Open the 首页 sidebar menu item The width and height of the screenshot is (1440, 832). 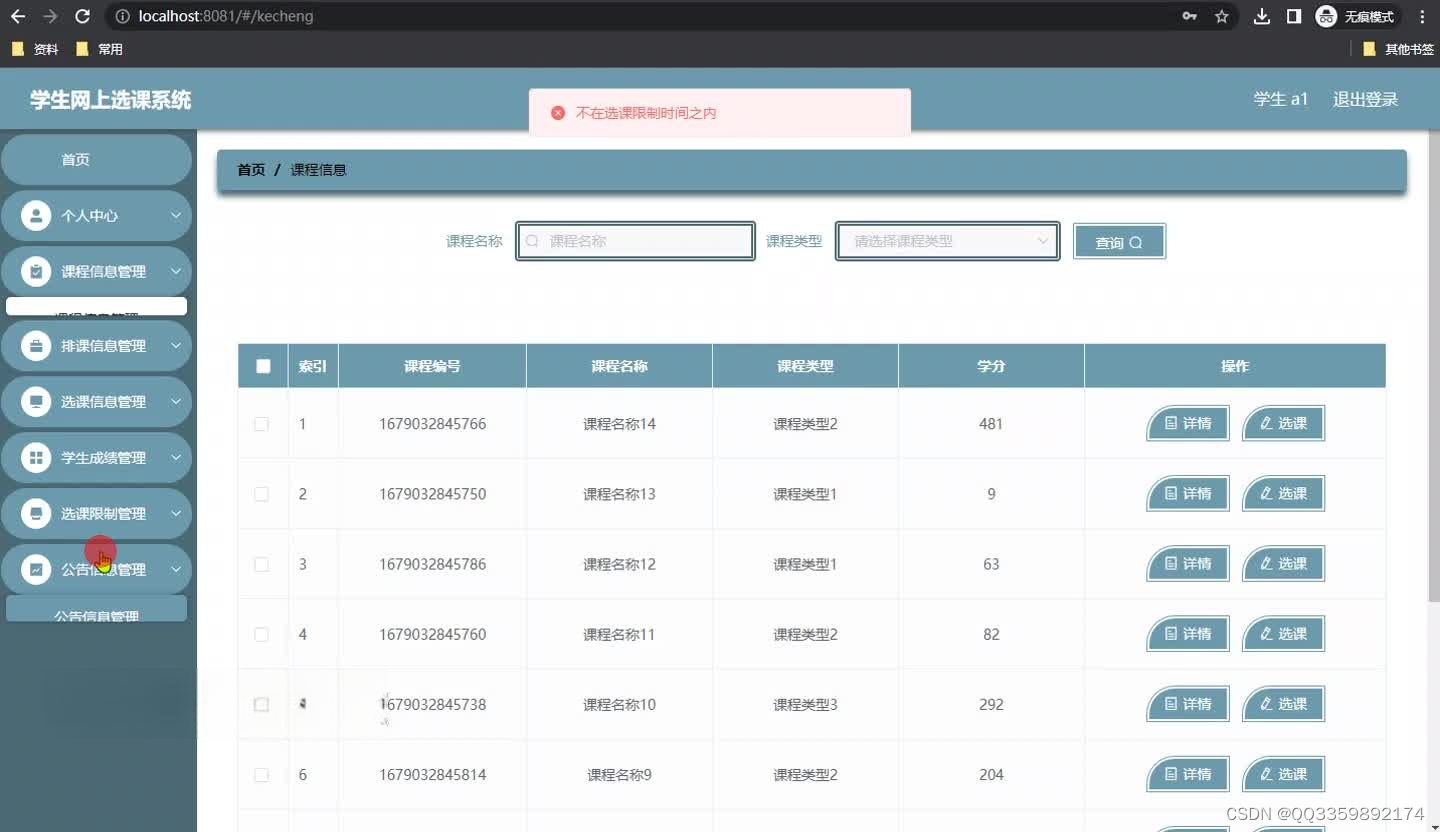click(96, 160)
